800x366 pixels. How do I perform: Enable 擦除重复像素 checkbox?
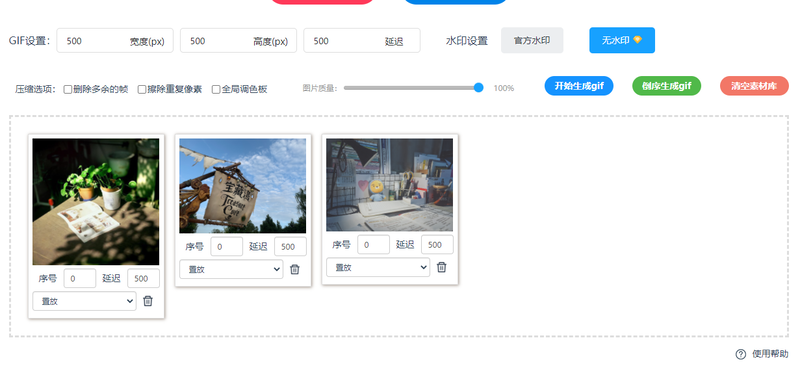142,89
